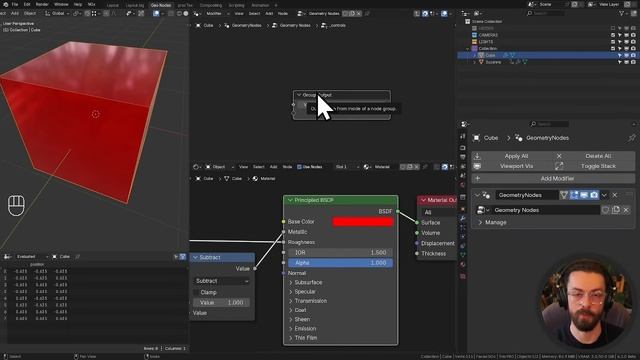The width and height of the screenshot is (640, 360).
Task: Pin the properties editor context
Action: (631, 138)
